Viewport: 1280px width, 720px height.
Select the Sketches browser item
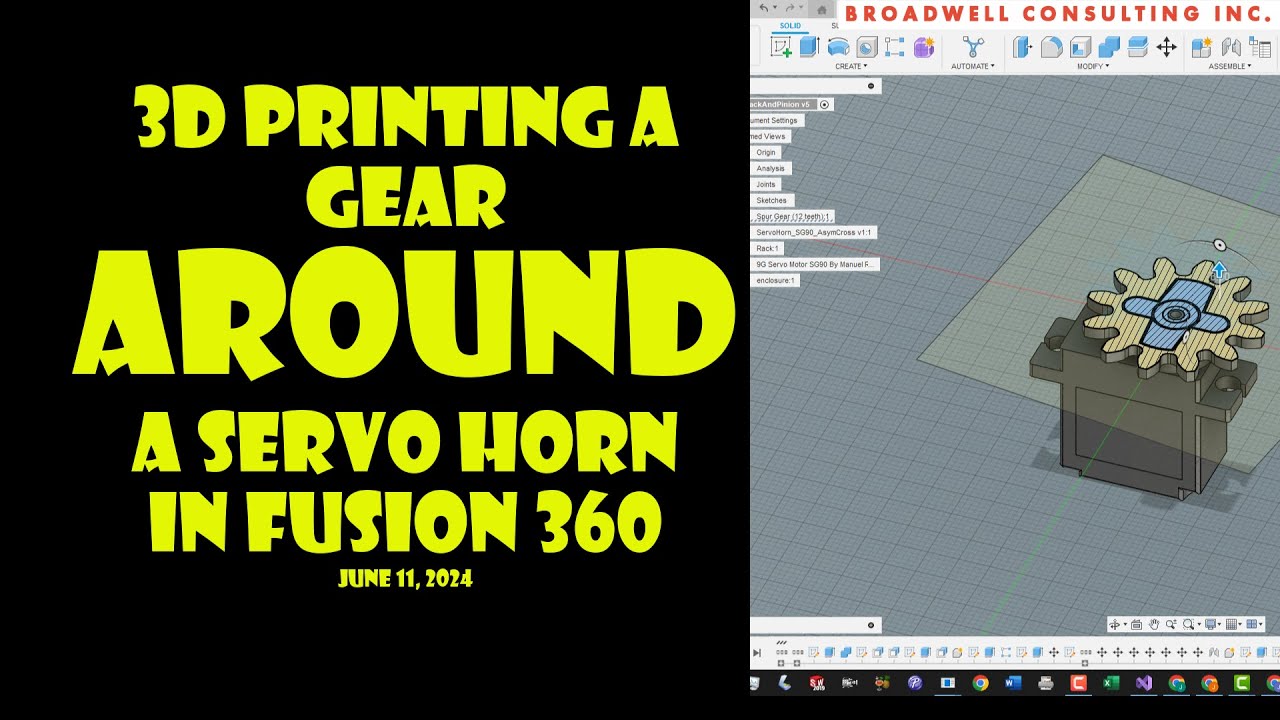click(771, 200)
